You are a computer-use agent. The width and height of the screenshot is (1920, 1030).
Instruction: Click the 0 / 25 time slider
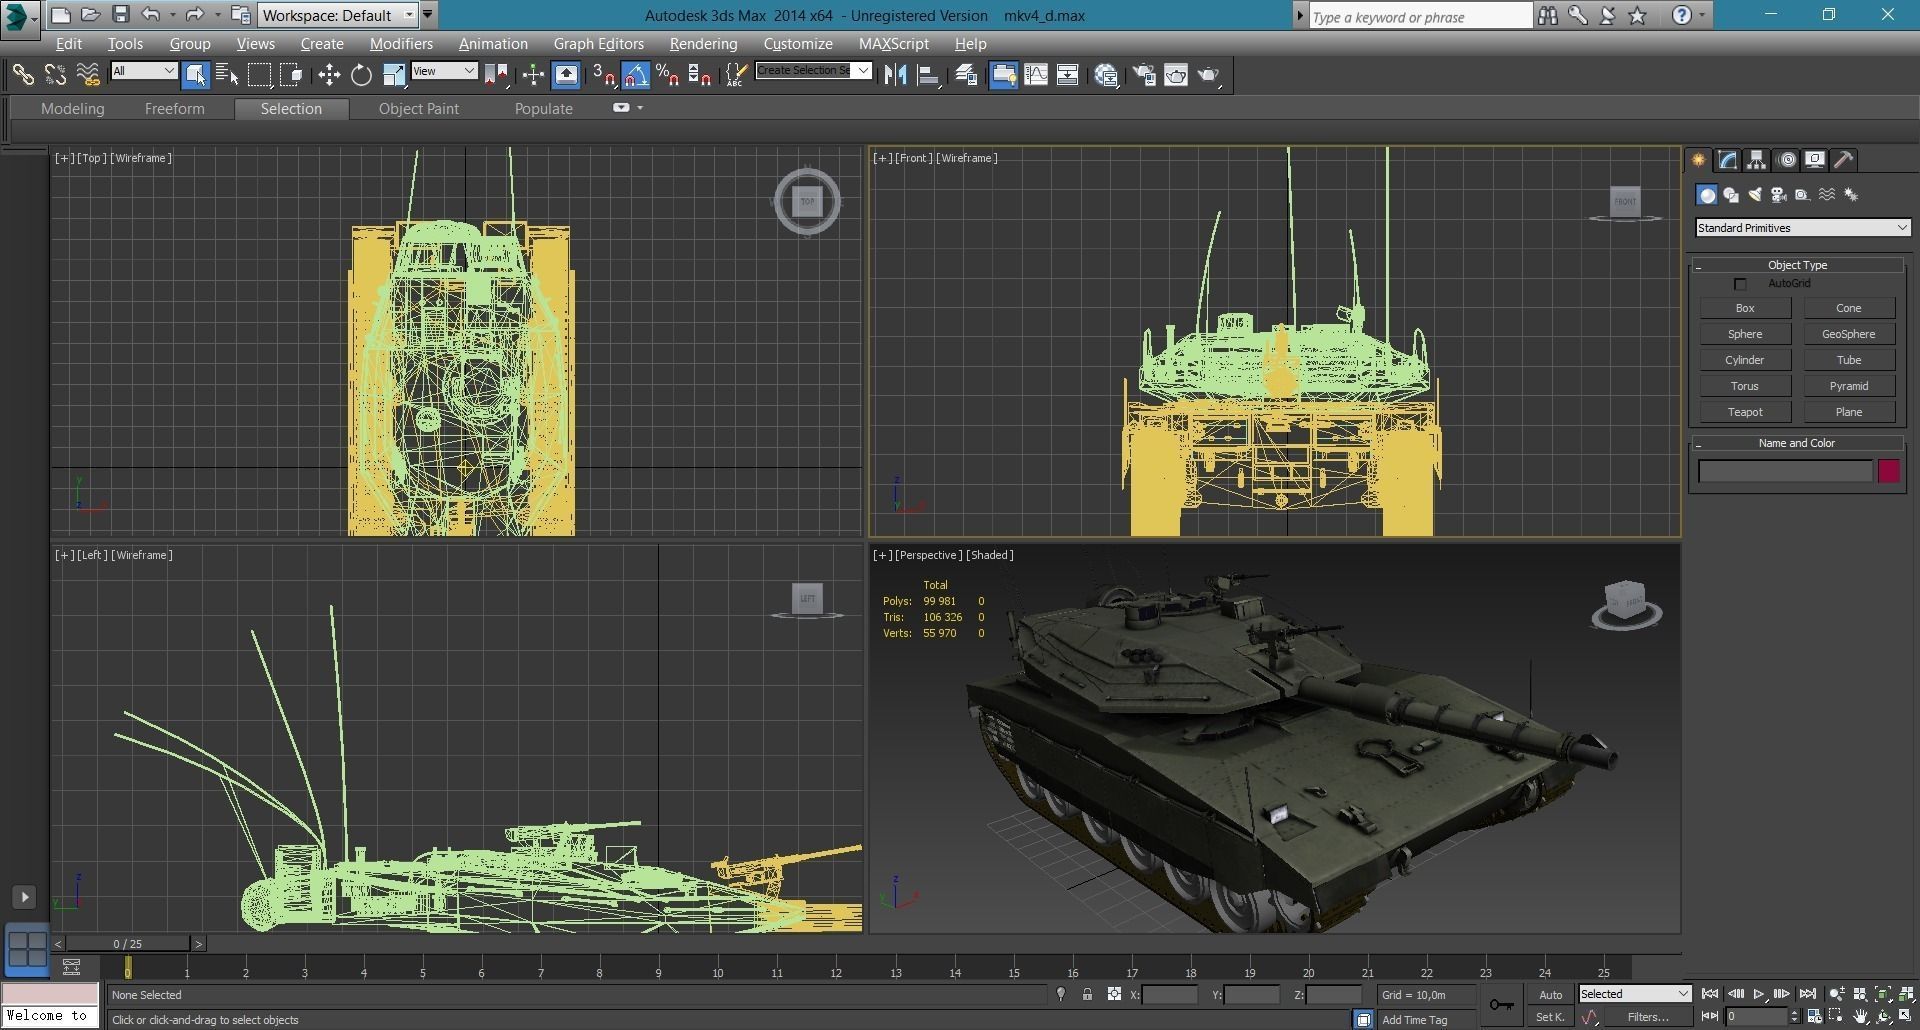point(128,943)
